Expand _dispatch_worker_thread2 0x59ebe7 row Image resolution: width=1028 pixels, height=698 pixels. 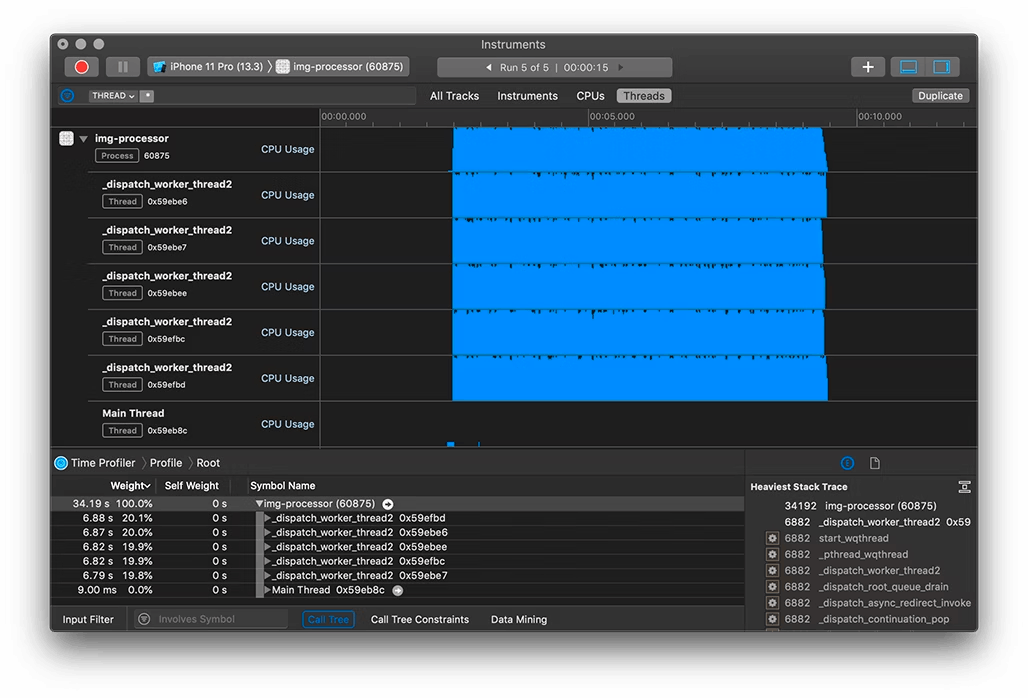[x=267, y=575]
